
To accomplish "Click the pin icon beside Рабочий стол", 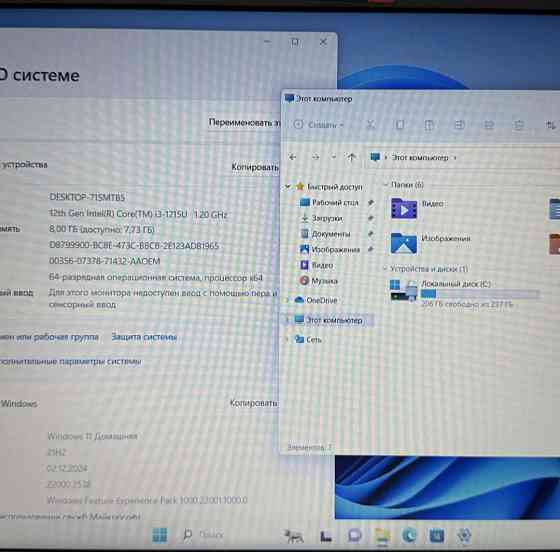I will tap(371, 202).
